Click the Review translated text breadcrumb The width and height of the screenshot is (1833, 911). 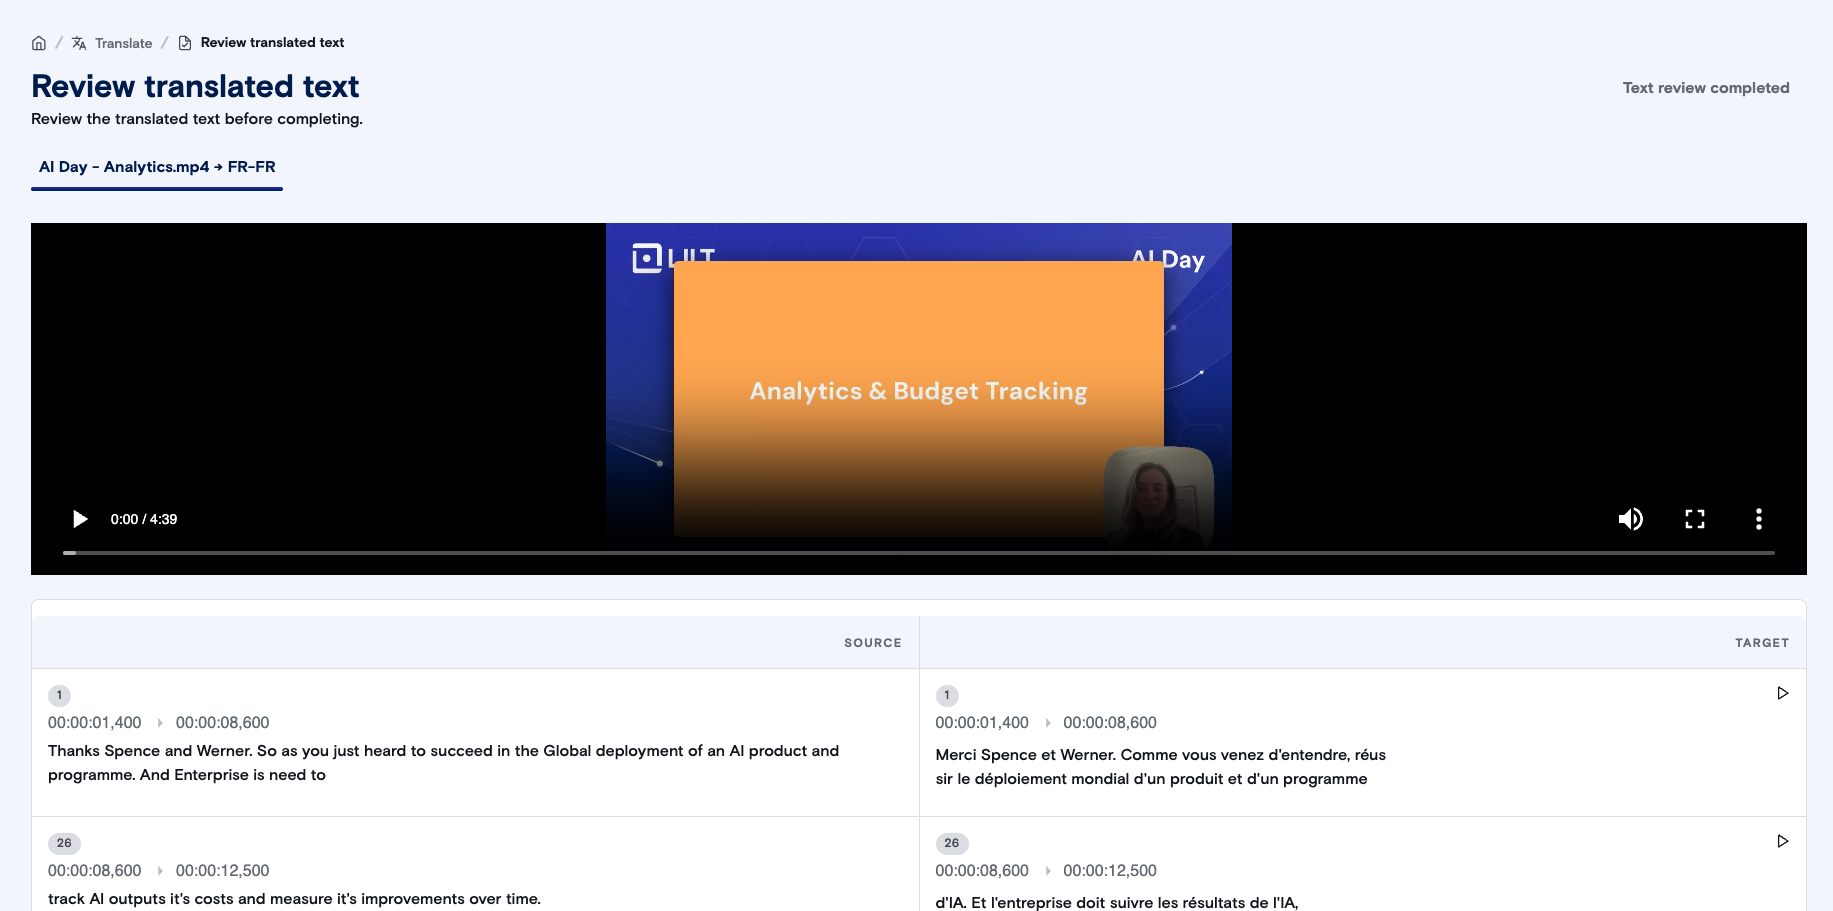click(x=272, y=42)
